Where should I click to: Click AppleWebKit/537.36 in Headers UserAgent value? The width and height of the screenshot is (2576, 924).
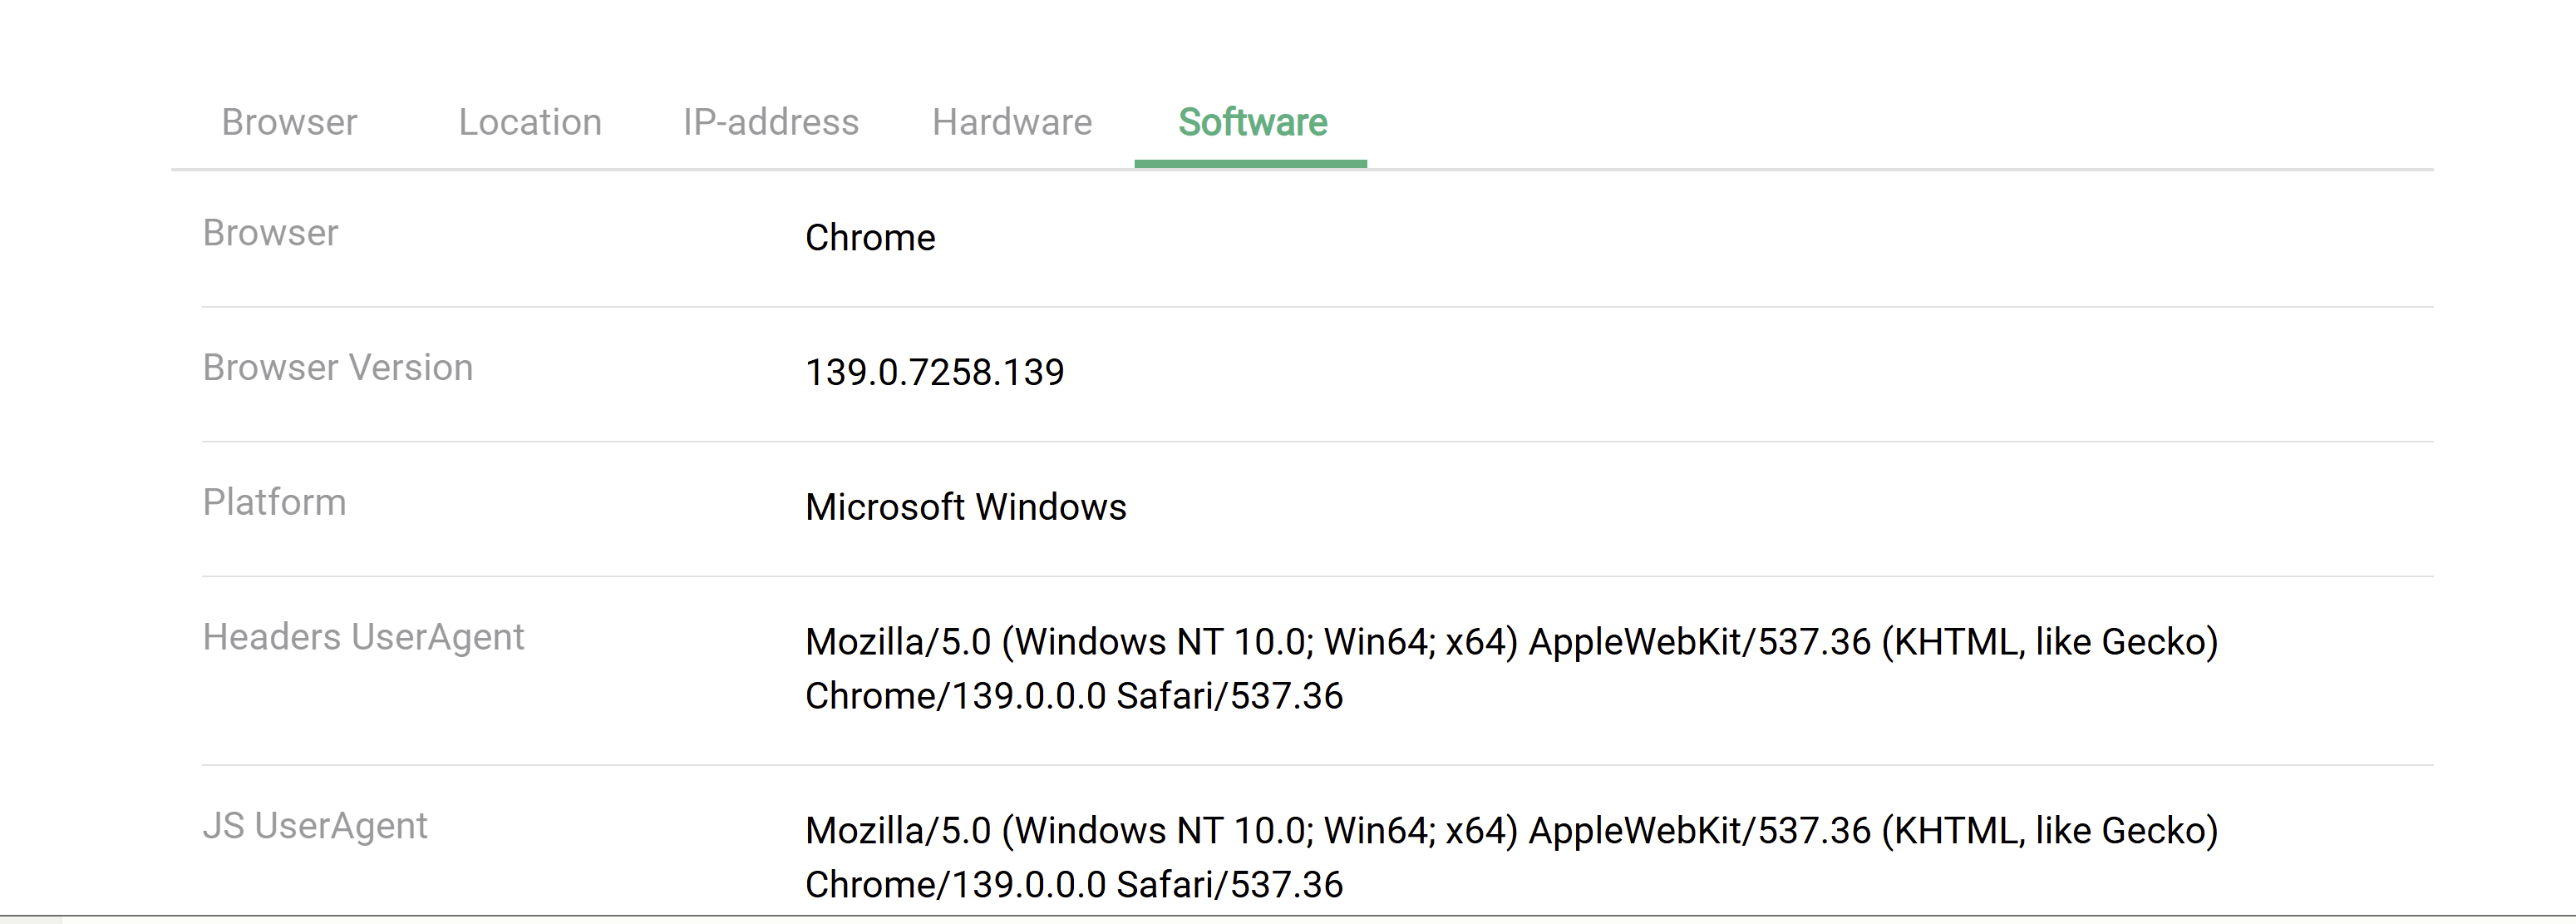coord(1699,642)
